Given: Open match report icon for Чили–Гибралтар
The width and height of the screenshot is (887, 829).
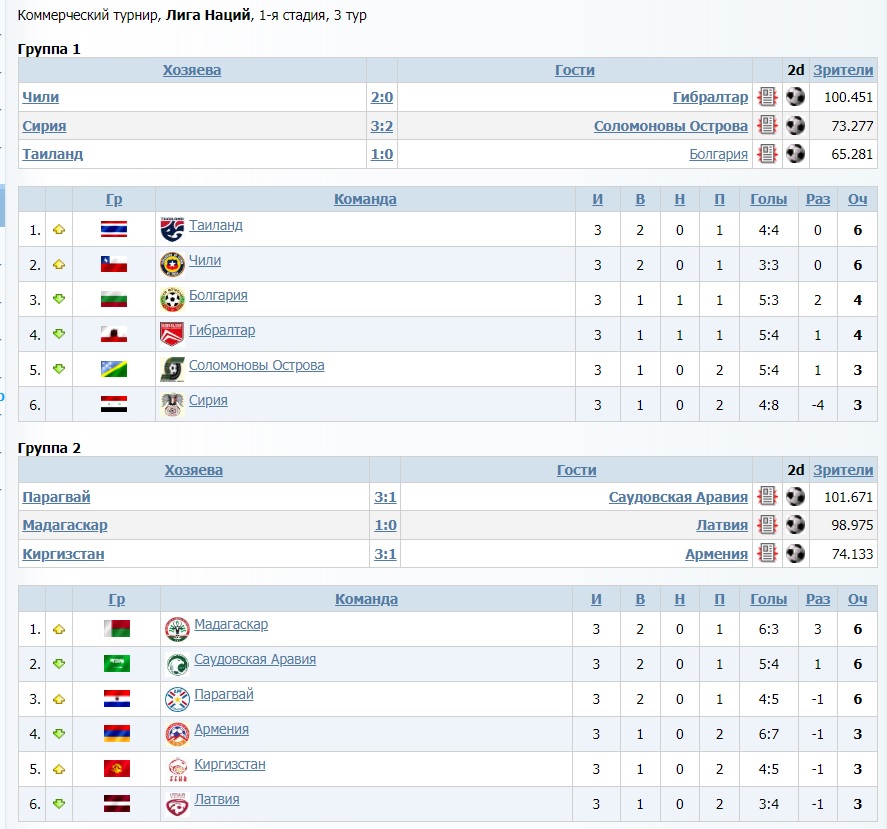Looking at the screenshot, I should click(767, 97).
